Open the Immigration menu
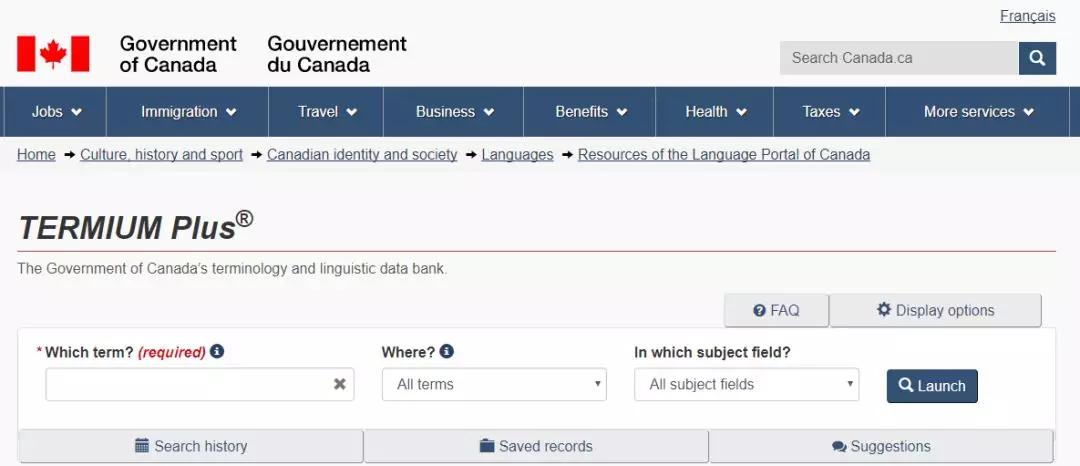 188,112
